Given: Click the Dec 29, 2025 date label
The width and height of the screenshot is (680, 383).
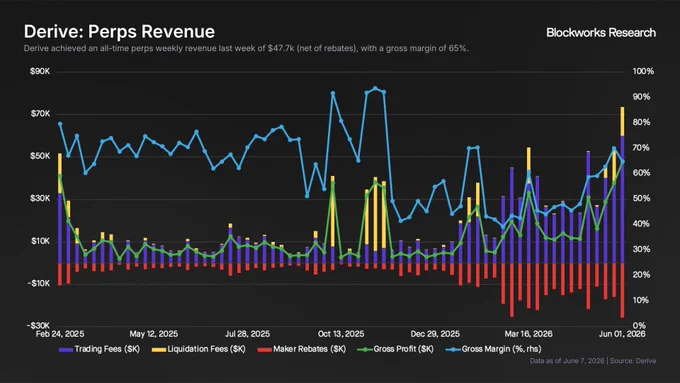Looking at the screenshot, I should coord(435,334).
